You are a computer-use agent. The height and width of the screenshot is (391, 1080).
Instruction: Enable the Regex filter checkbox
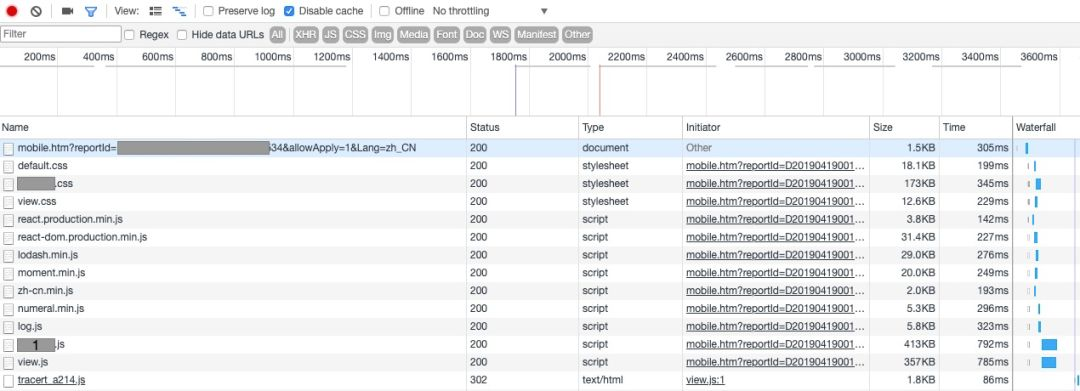[129, 34]
